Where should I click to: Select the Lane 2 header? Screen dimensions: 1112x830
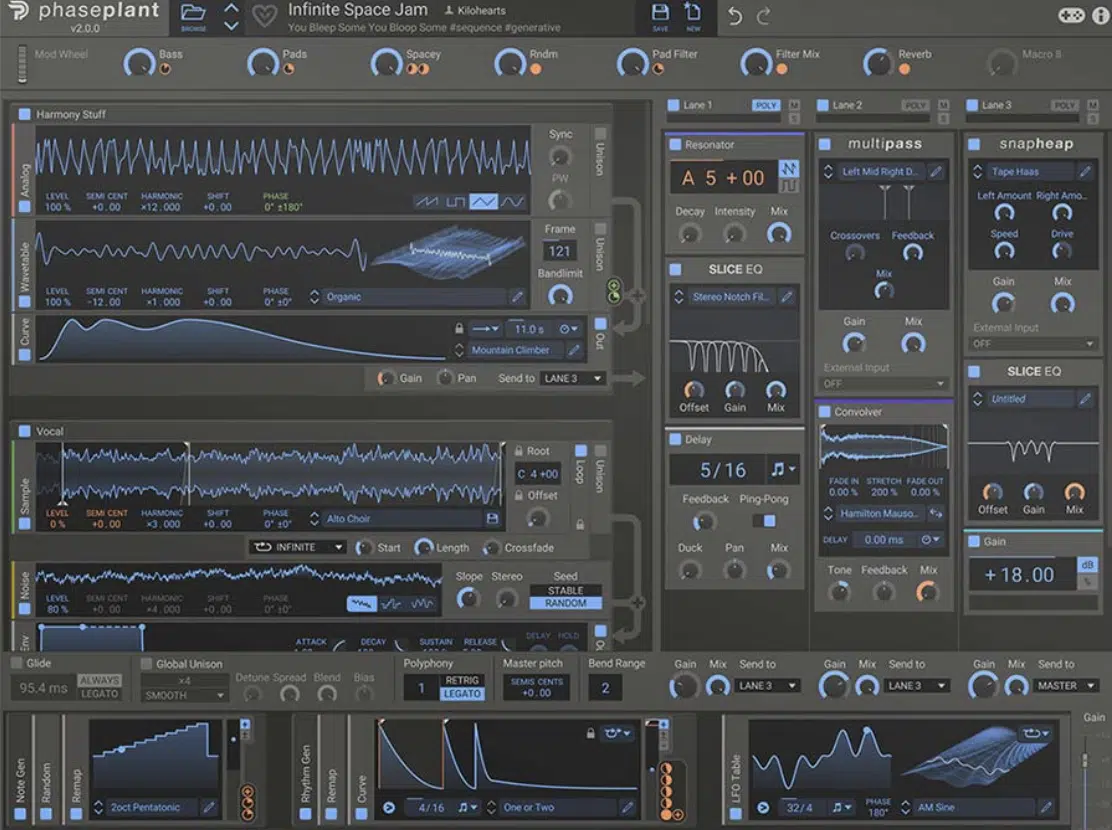click(846, 105)
